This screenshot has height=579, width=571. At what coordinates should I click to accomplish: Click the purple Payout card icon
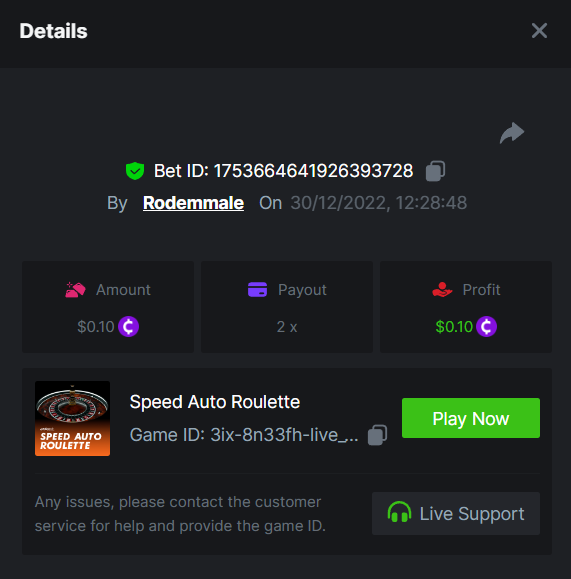click(257, 290)
